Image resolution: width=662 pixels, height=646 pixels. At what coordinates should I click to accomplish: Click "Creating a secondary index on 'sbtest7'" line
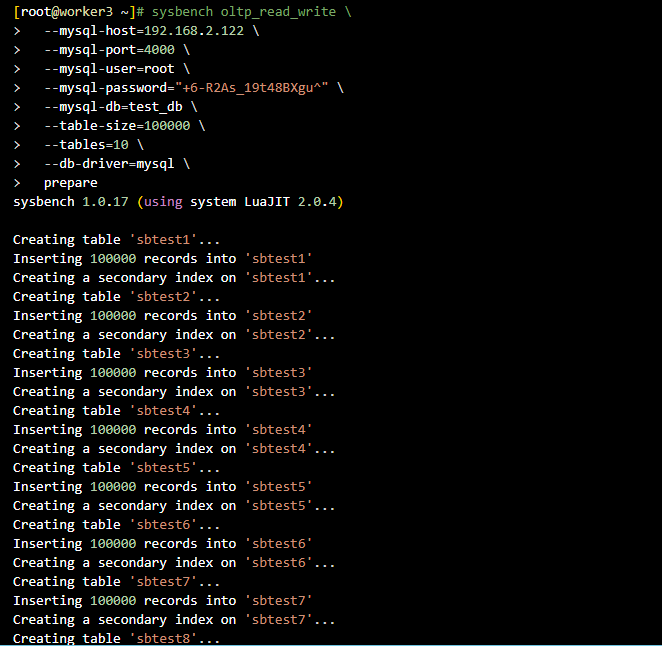pos(174,620)
